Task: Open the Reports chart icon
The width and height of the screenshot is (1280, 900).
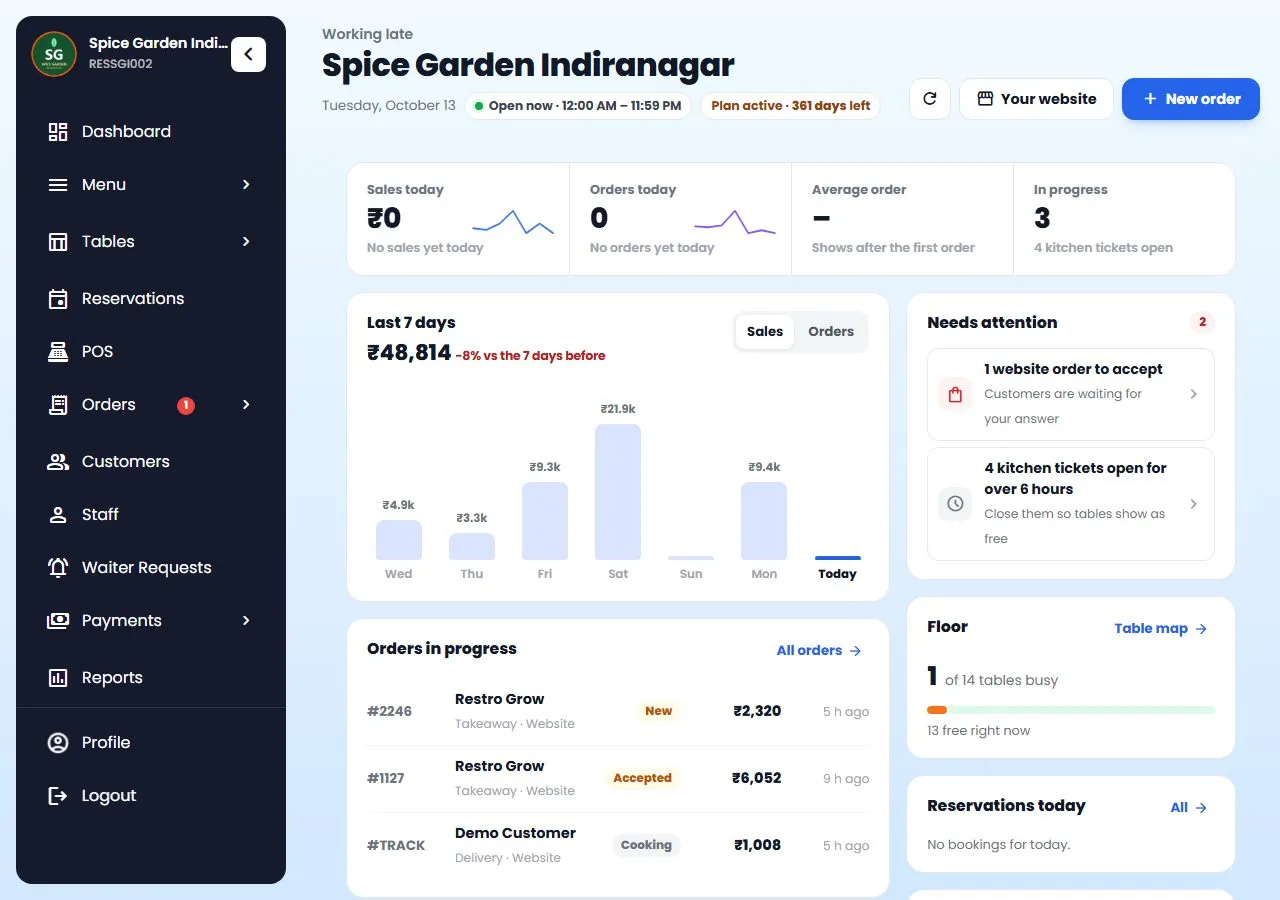Action: coord(58,677)
